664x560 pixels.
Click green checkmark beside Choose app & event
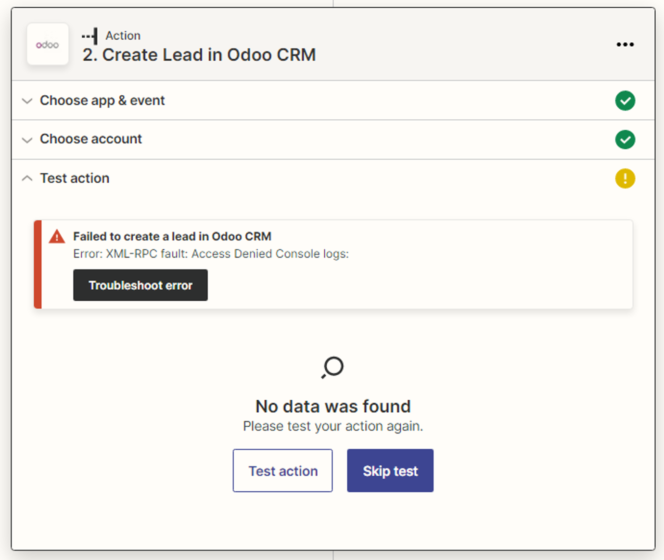[x=625, y=101]
